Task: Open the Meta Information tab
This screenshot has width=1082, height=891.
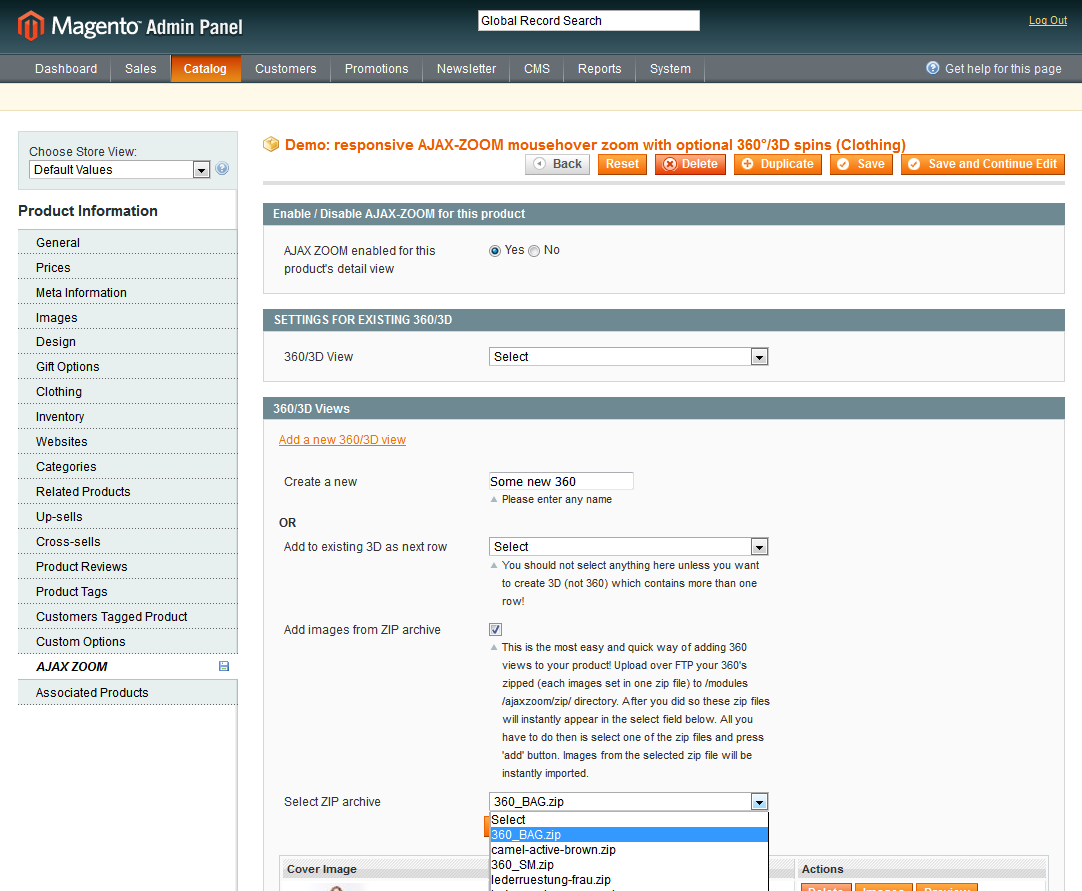Action: 128,293
